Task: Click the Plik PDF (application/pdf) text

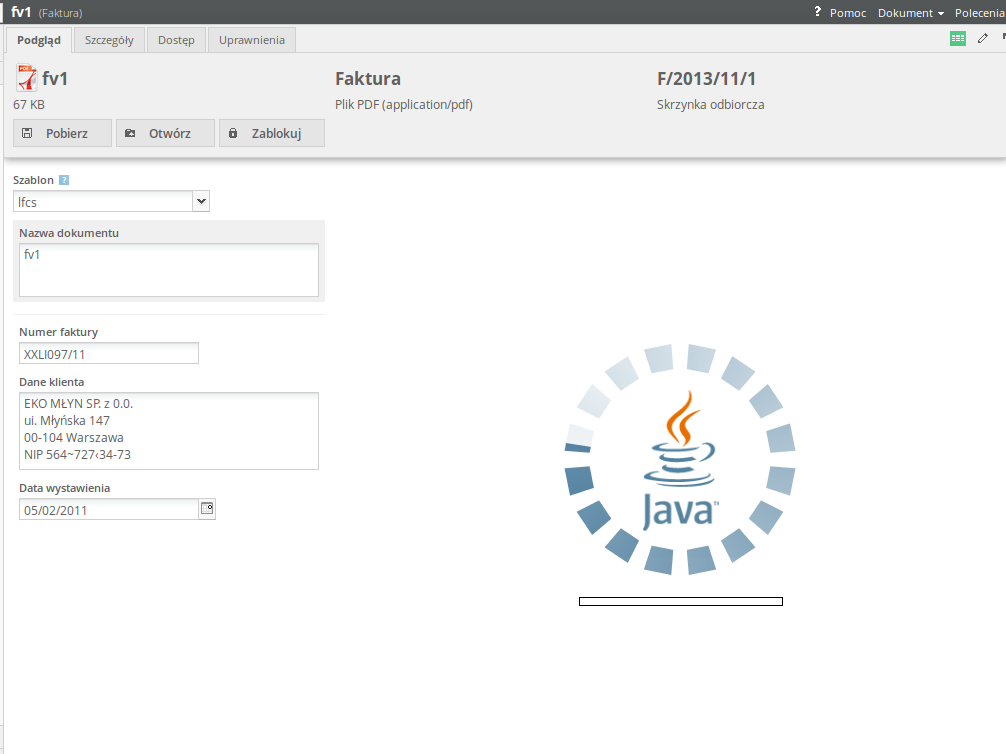Action: (404, 105)
